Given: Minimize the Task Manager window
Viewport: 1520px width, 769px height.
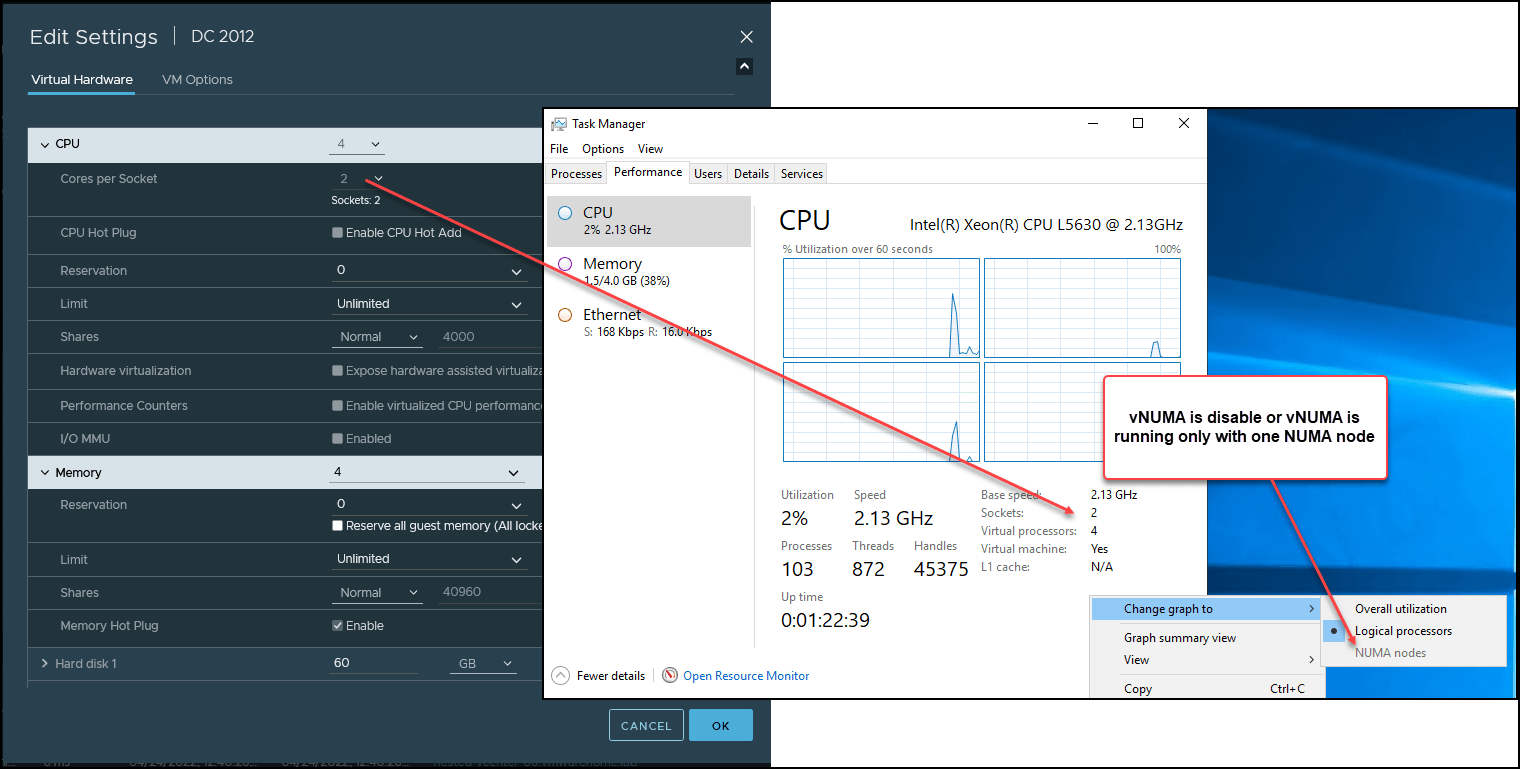Looking at the screenshot, I should click(1092, 124).
